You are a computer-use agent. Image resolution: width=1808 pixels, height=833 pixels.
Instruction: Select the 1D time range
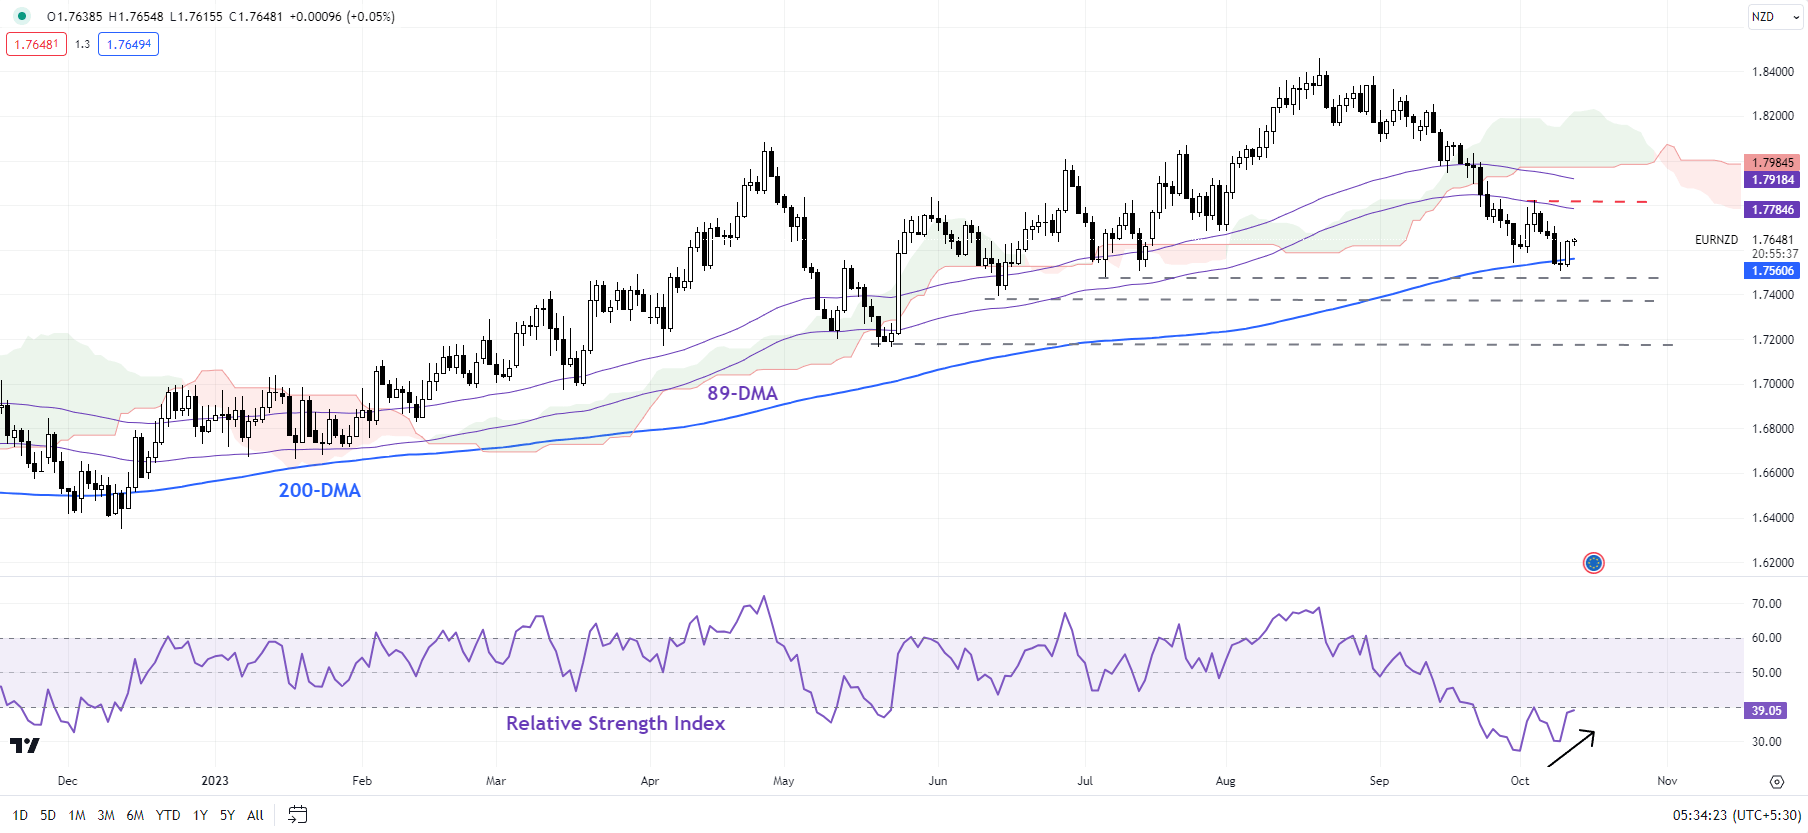(20, 815)
